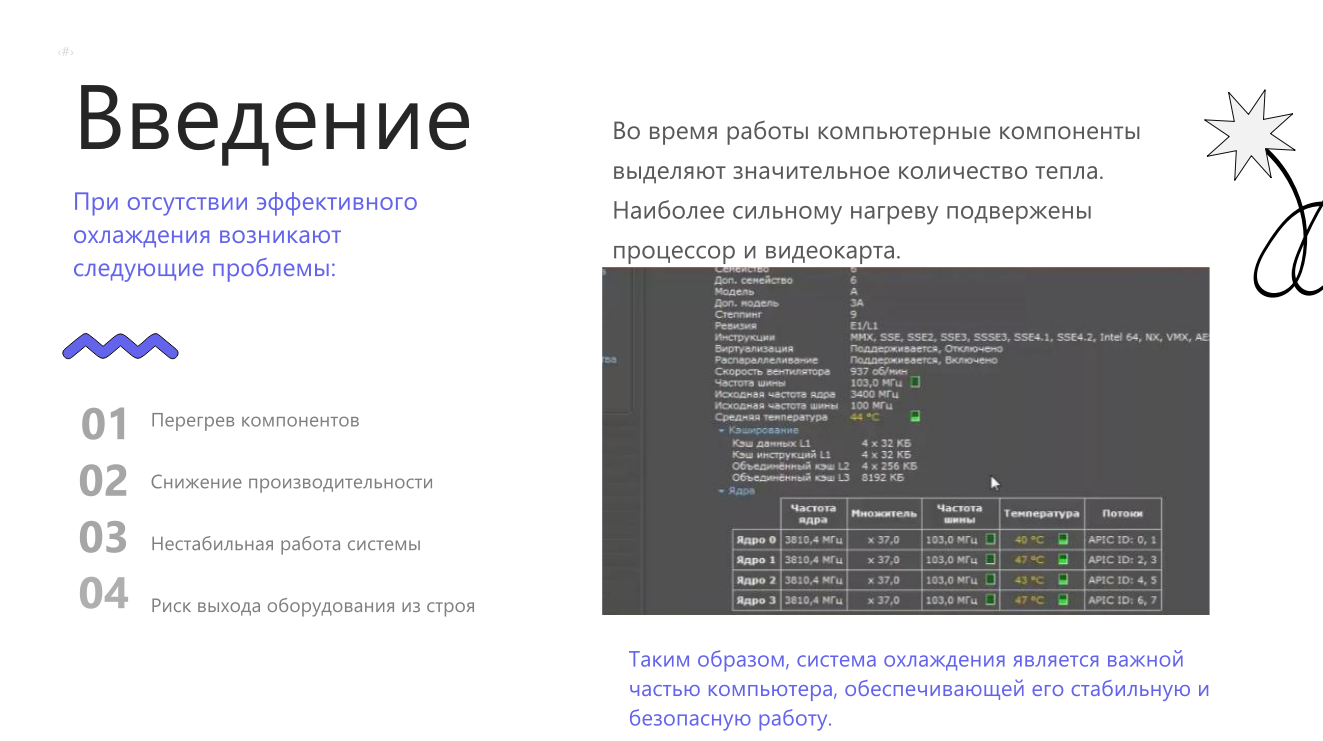Click the green gauge icon beside average temperature 44 °C
Screen dimensions: 1323x741
(915, 416)
